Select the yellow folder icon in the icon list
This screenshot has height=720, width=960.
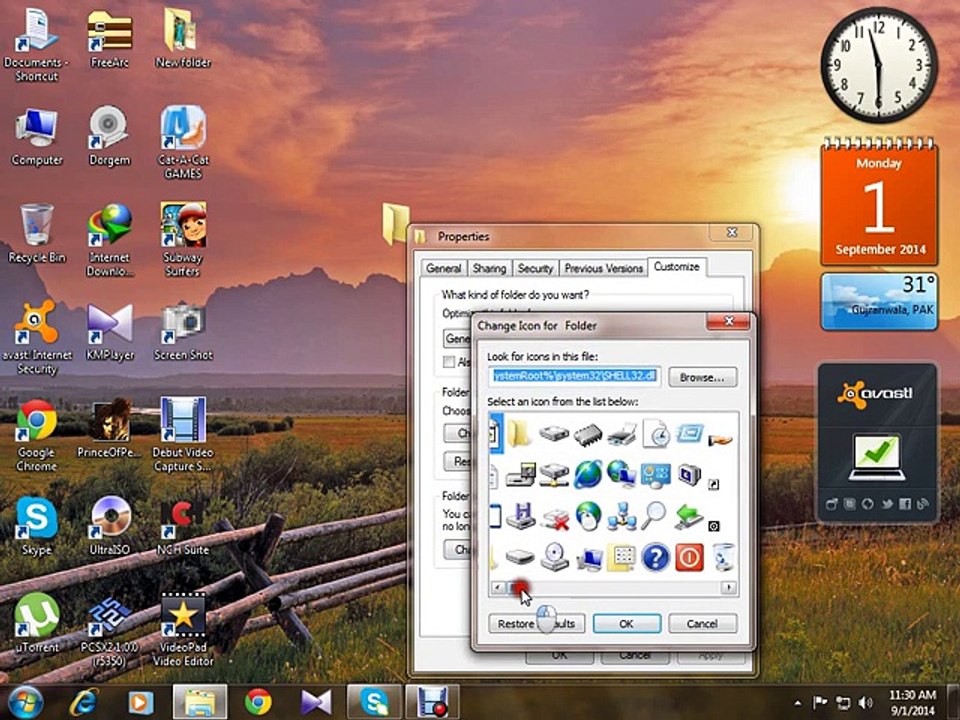coord(519,433)
